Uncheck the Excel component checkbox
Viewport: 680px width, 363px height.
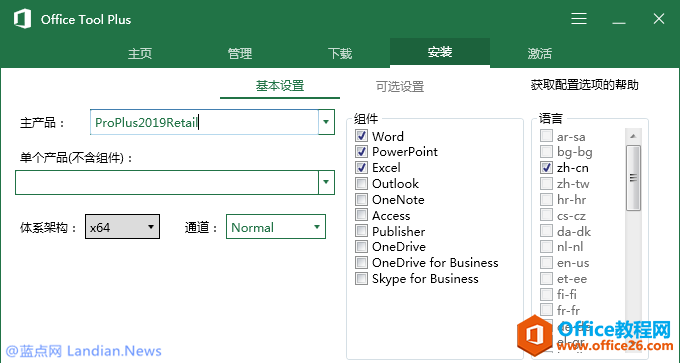click(x=361, y=167)
